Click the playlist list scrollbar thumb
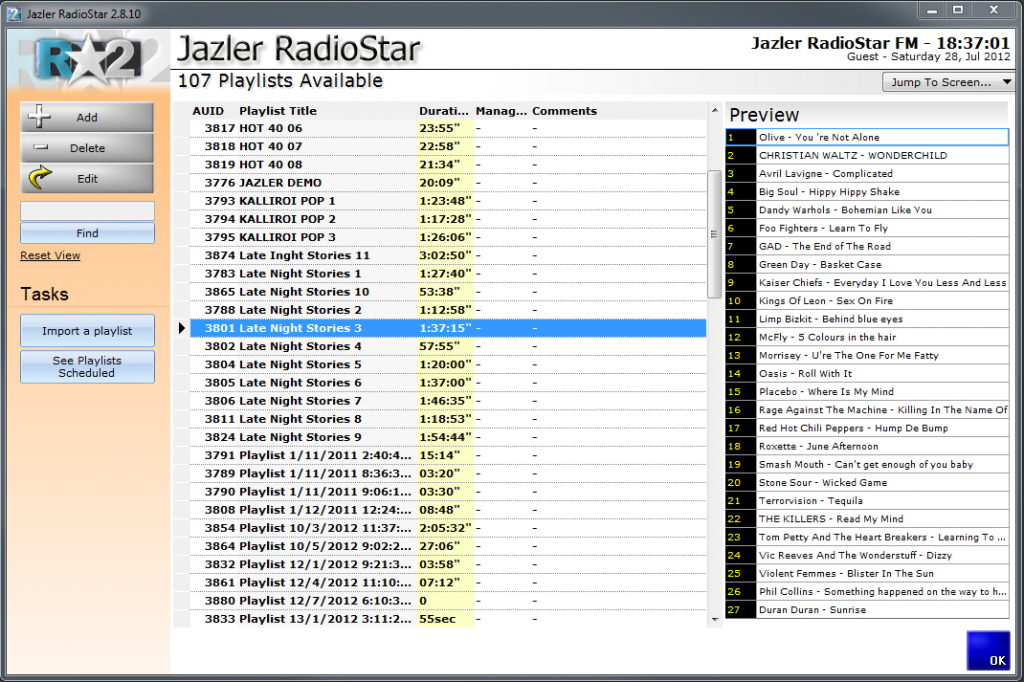Image resolution: width=1024 pixels, height=682 pixels. pyautogui.click(x=714, y=234)
